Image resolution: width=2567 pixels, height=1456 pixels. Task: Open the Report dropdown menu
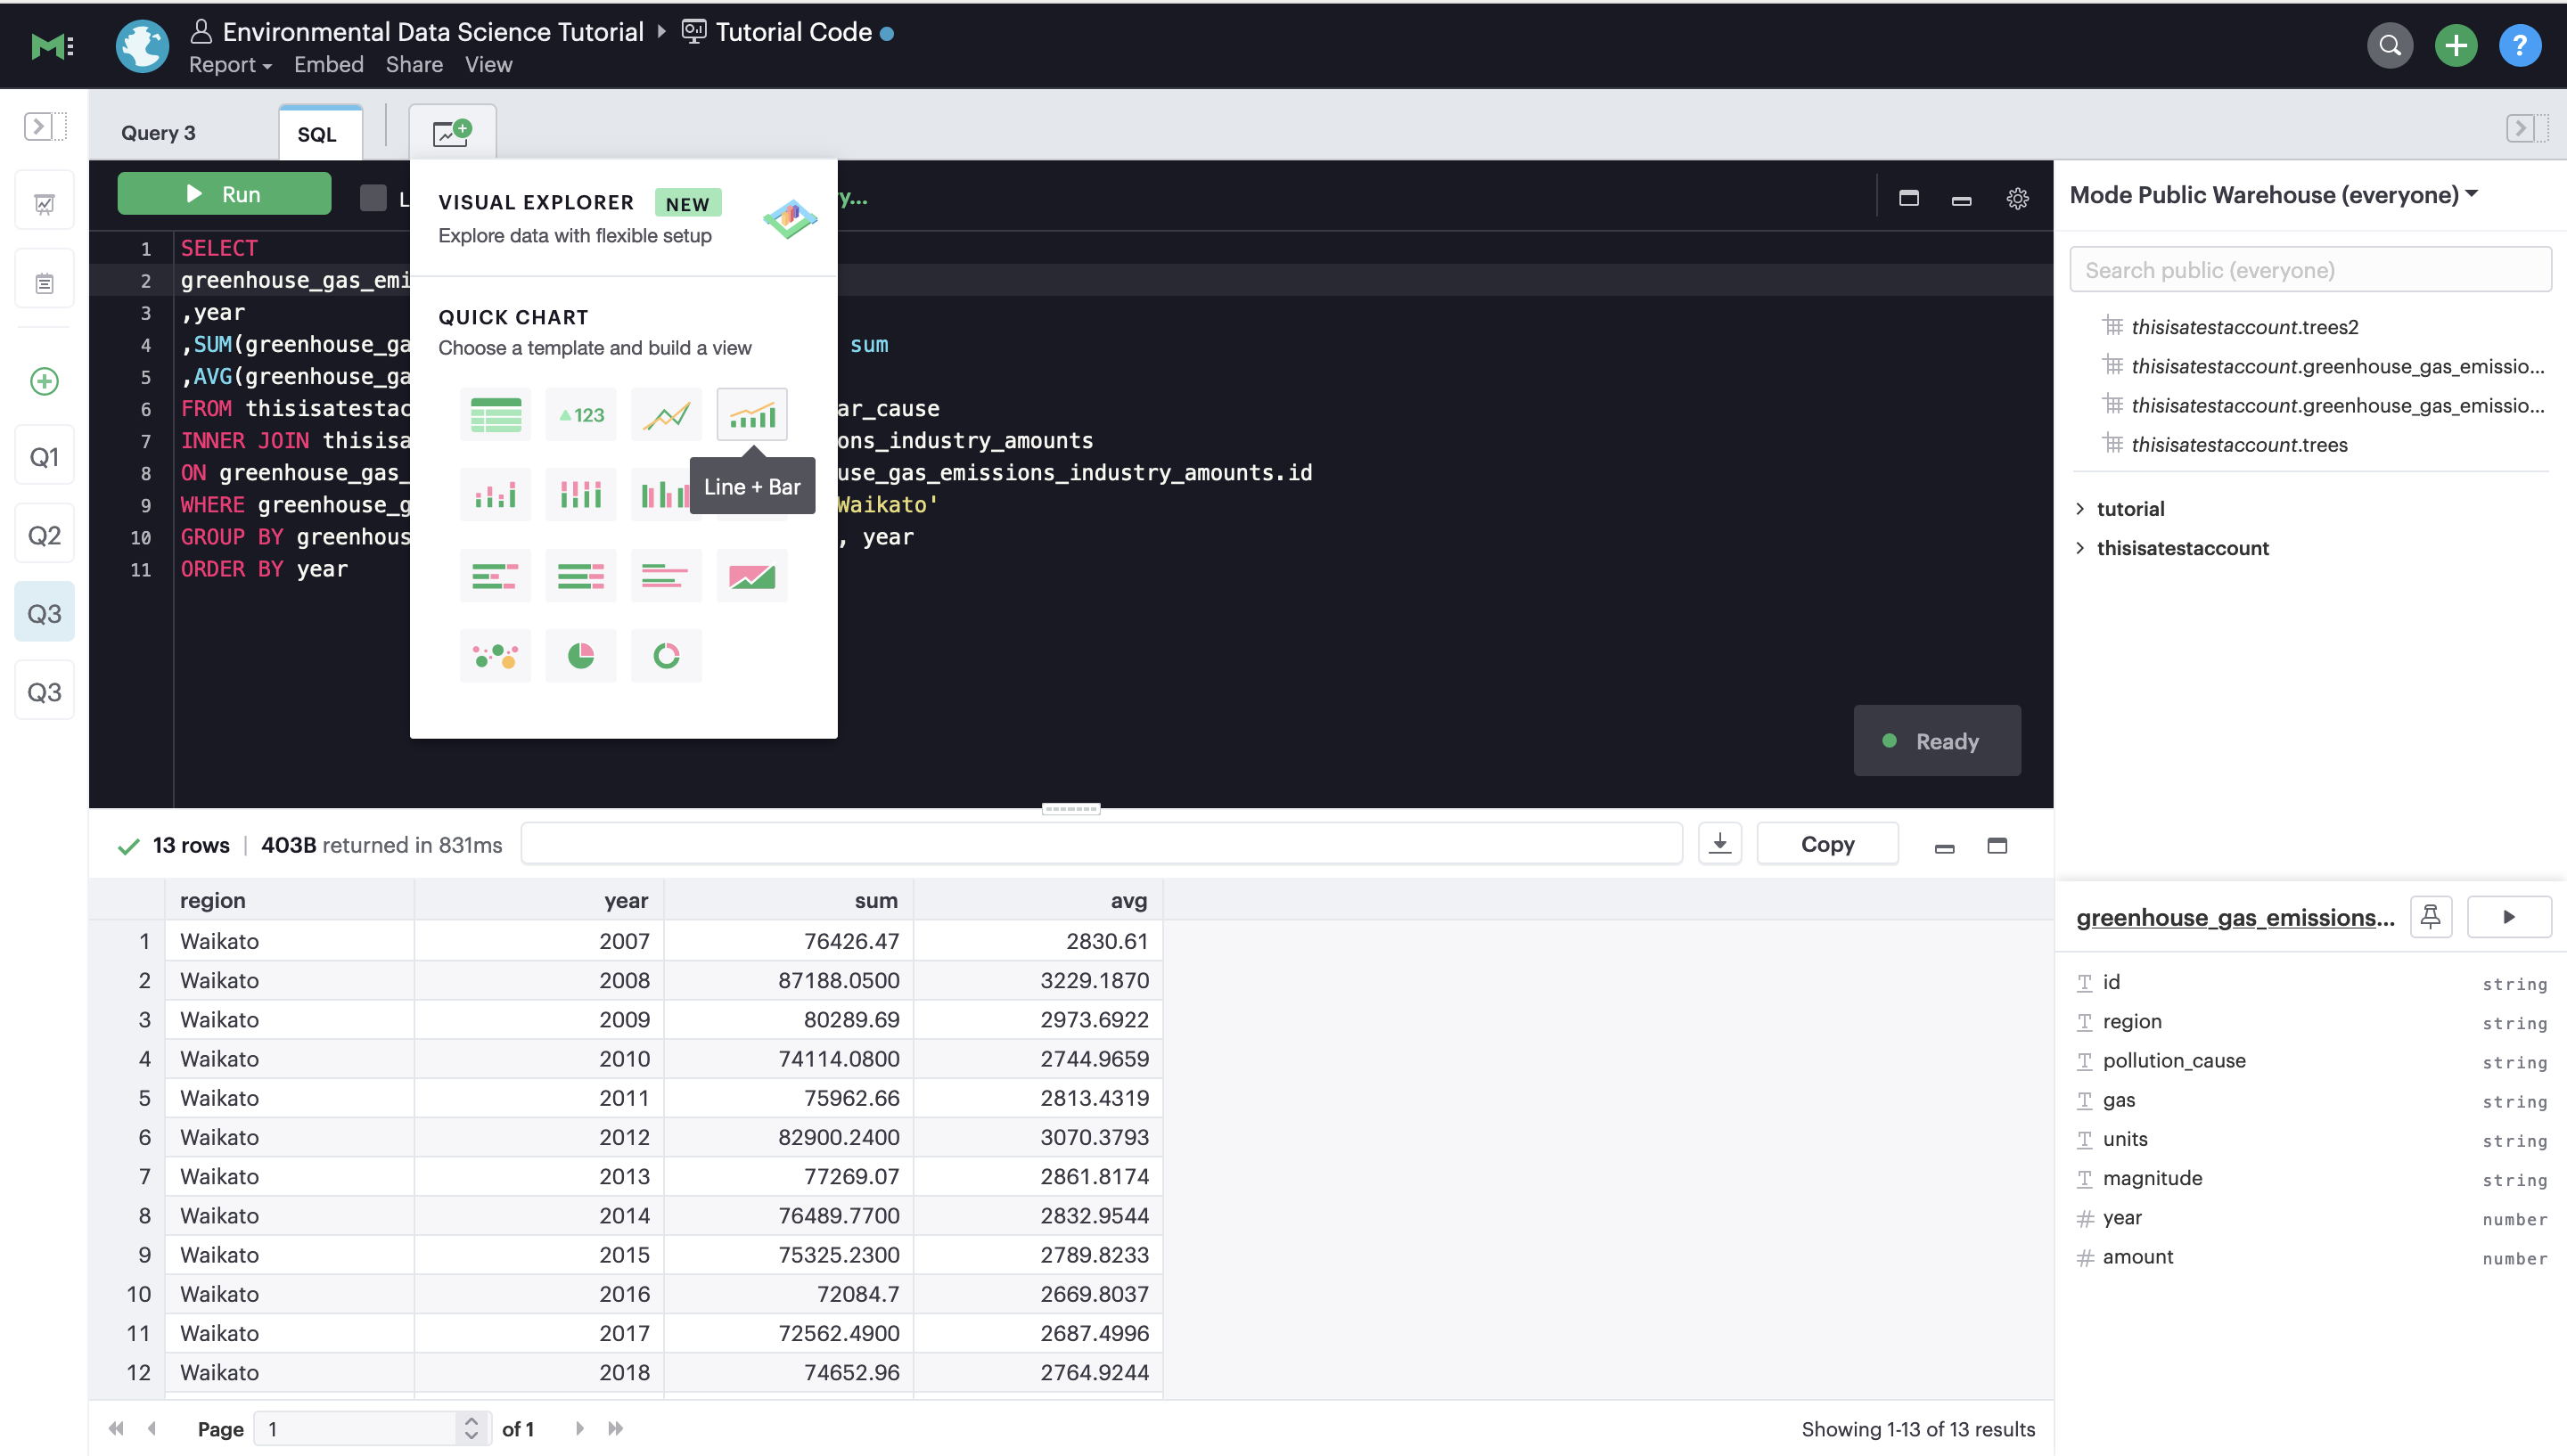(x=230, y=65)
